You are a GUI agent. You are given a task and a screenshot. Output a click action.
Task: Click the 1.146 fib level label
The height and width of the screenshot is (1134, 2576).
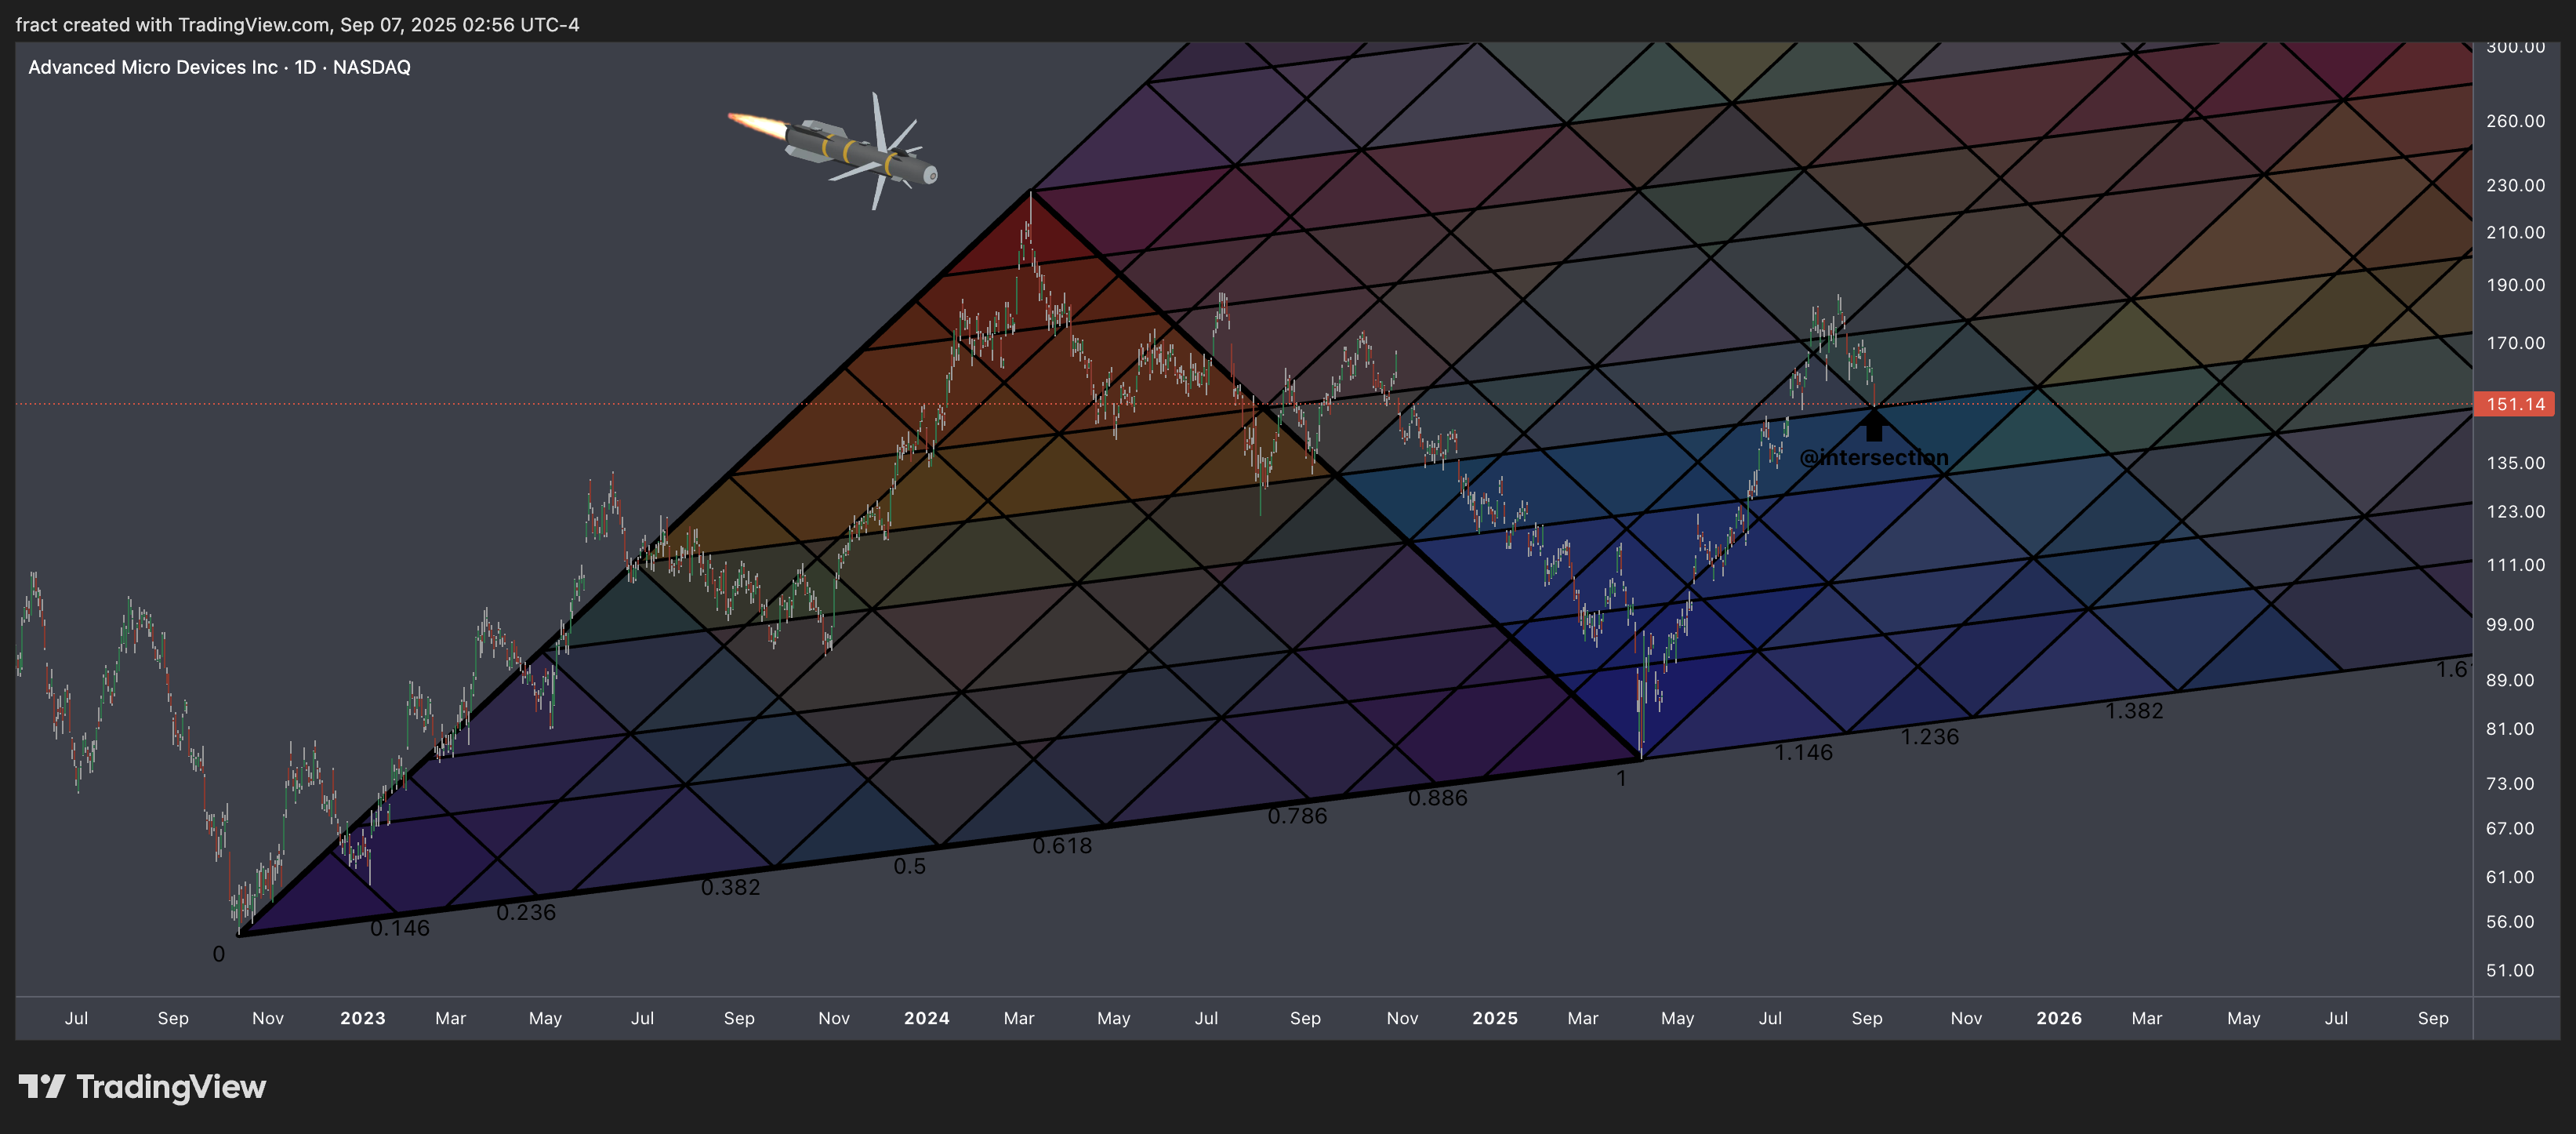click(x=1804, y=752)
